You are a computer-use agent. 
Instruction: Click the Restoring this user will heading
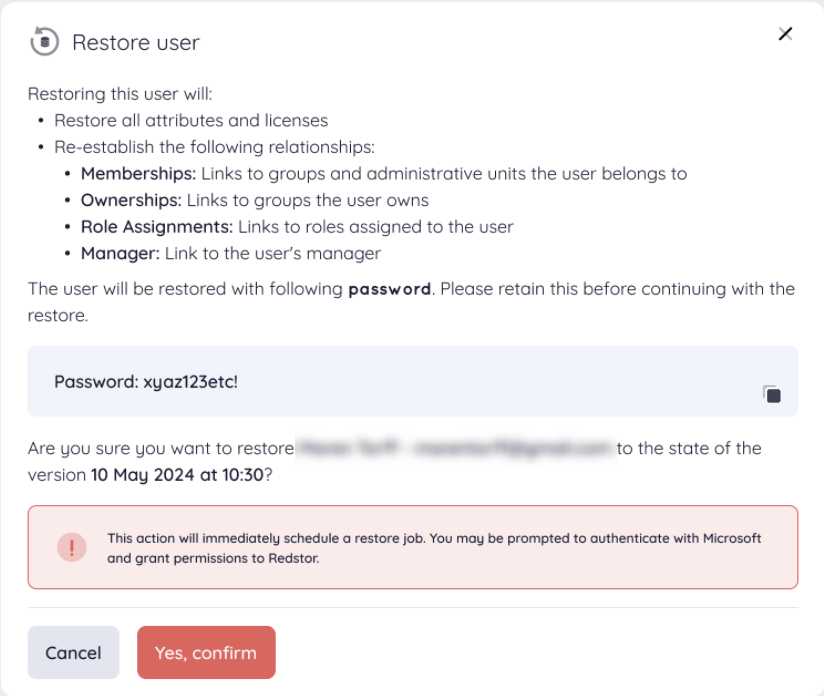coord(120,94)
